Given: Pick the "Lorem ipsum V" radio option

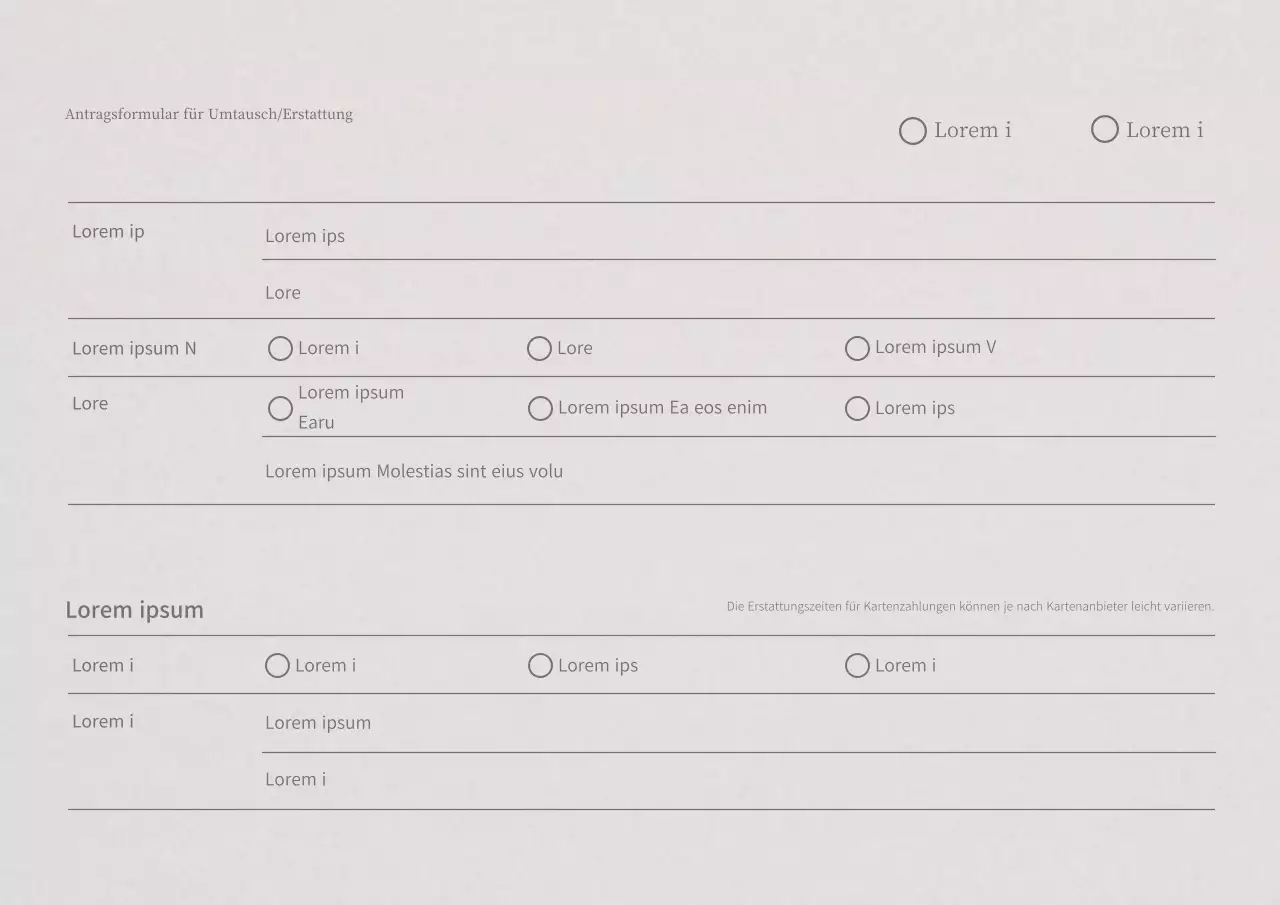Looking at the screenshot, I should coord(857,349).
